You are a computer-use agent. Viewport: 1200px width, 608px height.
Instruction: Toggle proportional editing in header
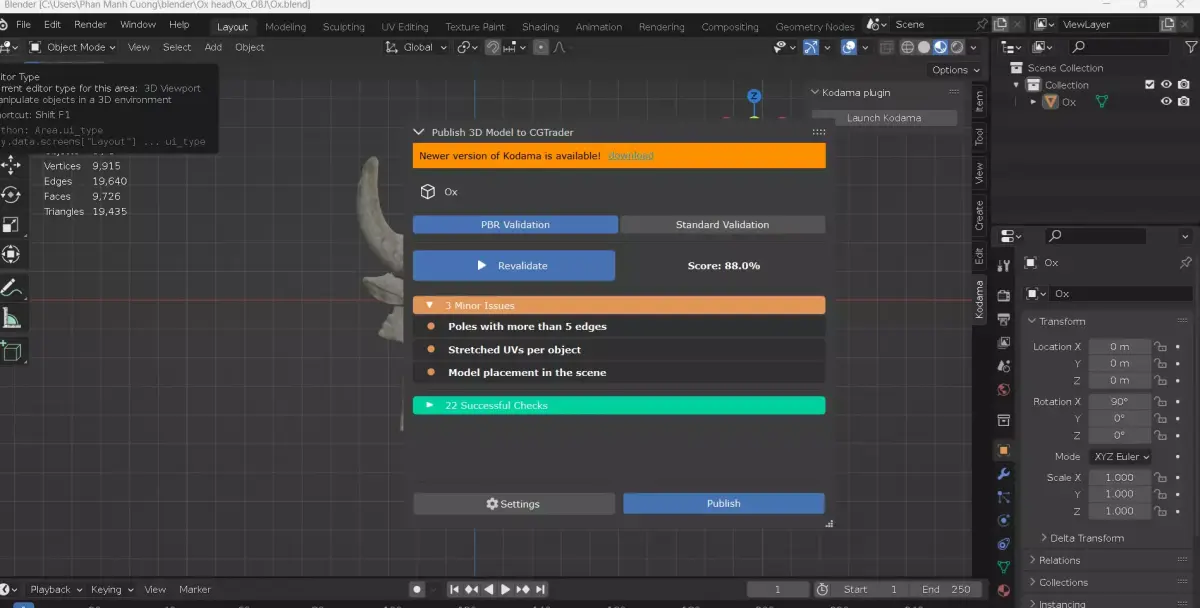[540, 47]
